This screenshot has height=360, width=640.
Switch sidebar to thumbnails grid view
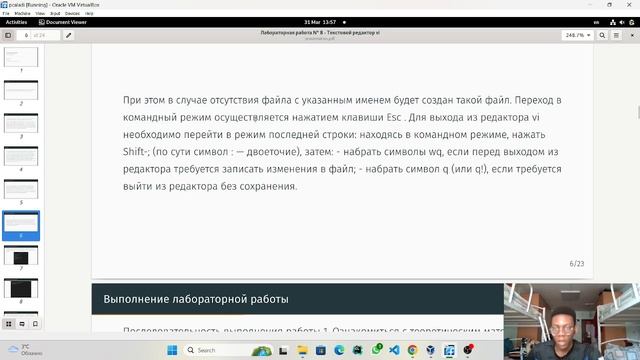[9, 324]
